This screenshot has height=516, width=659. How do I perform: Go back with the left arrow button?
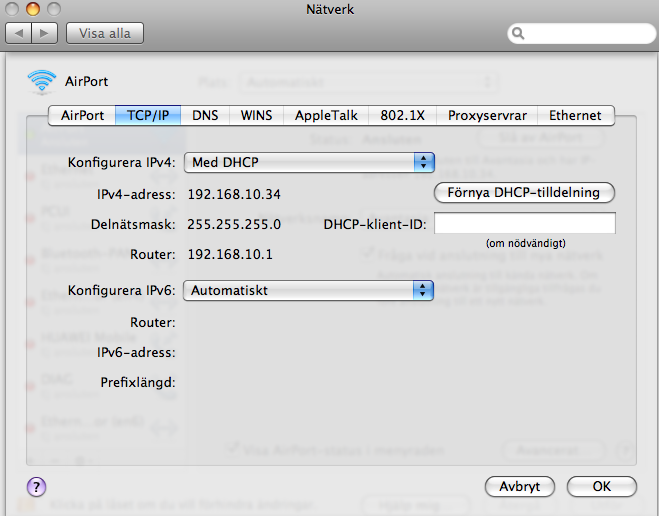[18, 33]
